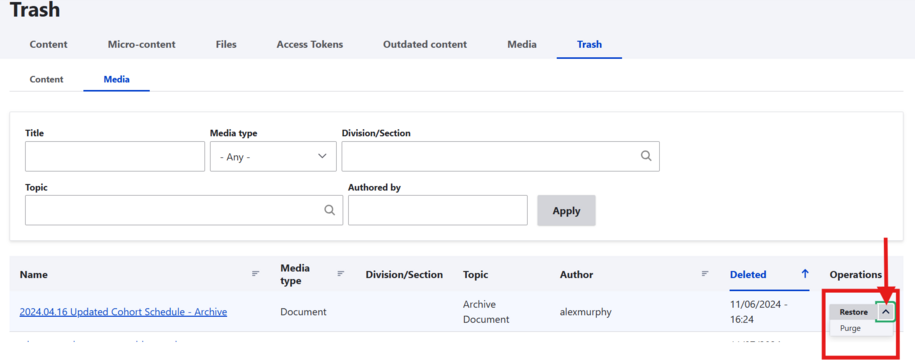Collapse the operations dropdown chevron beside Restore
Viewport: 915px width, 360px height.
(x=886, y=312)
